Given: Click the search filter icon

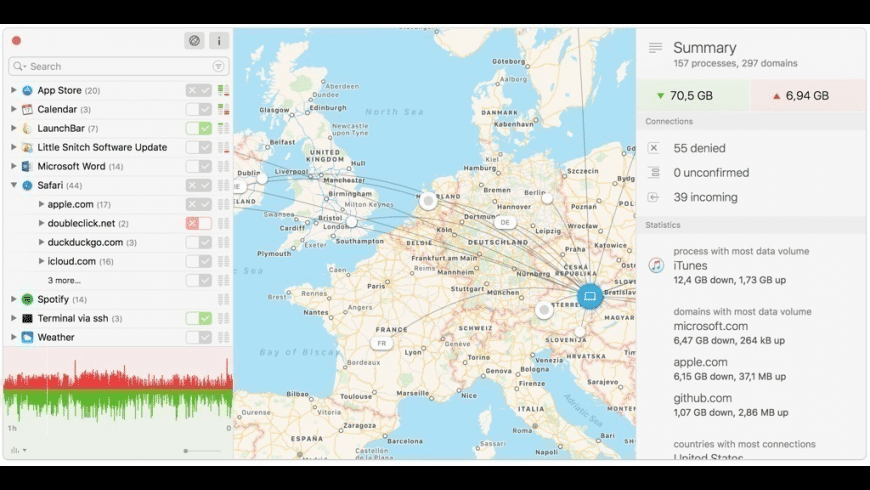Looking at the screenshot, I should (x=219, y=67).
